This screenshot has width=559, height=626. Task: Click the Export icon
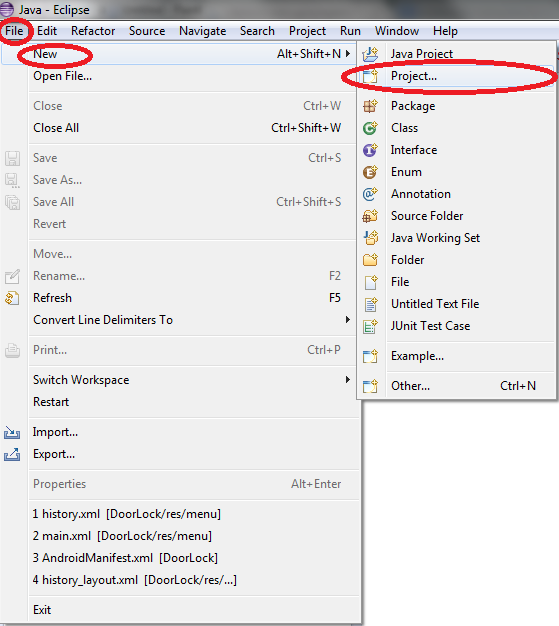click(12, 454)
